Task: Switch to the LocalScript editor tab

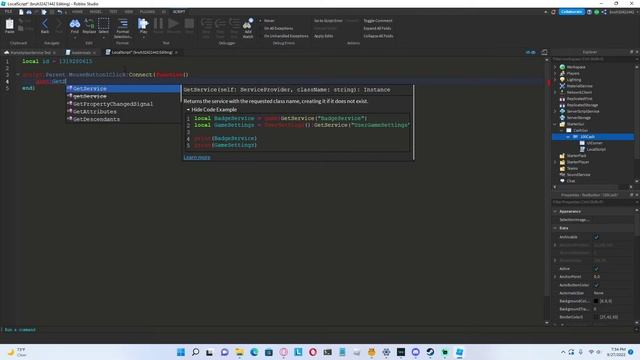Action: point(141,52)
